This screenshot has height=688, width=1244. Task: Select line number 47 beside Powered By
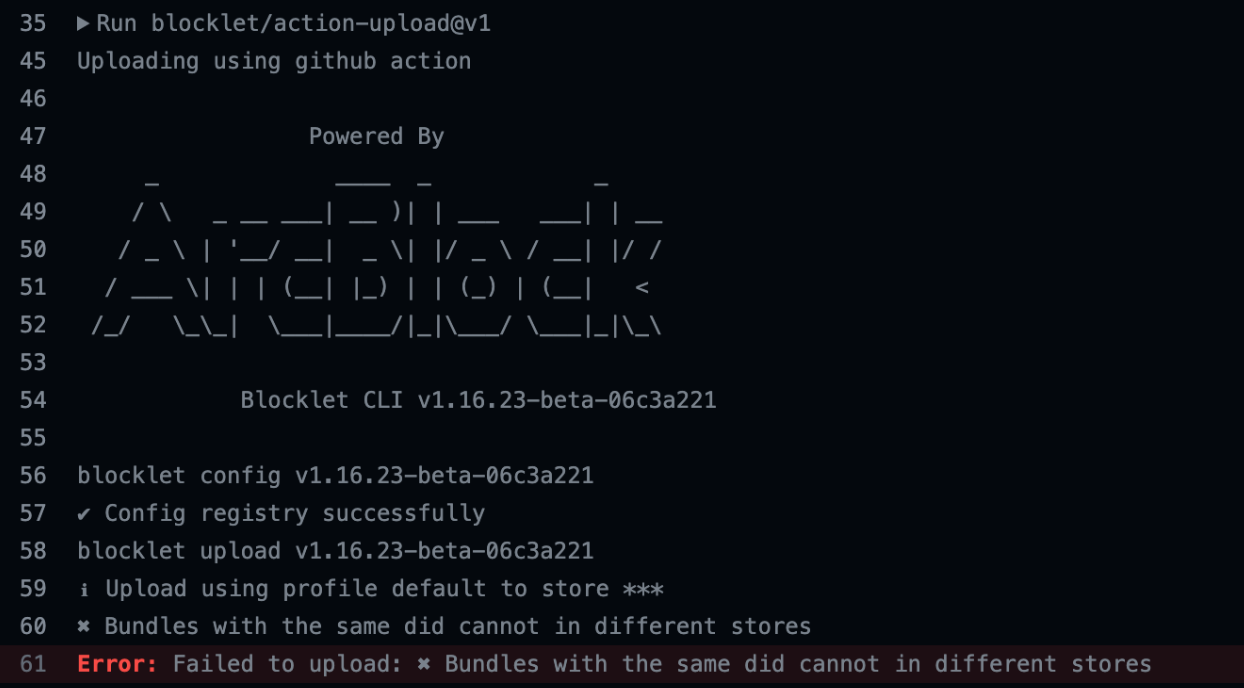[x=33, y=136]
